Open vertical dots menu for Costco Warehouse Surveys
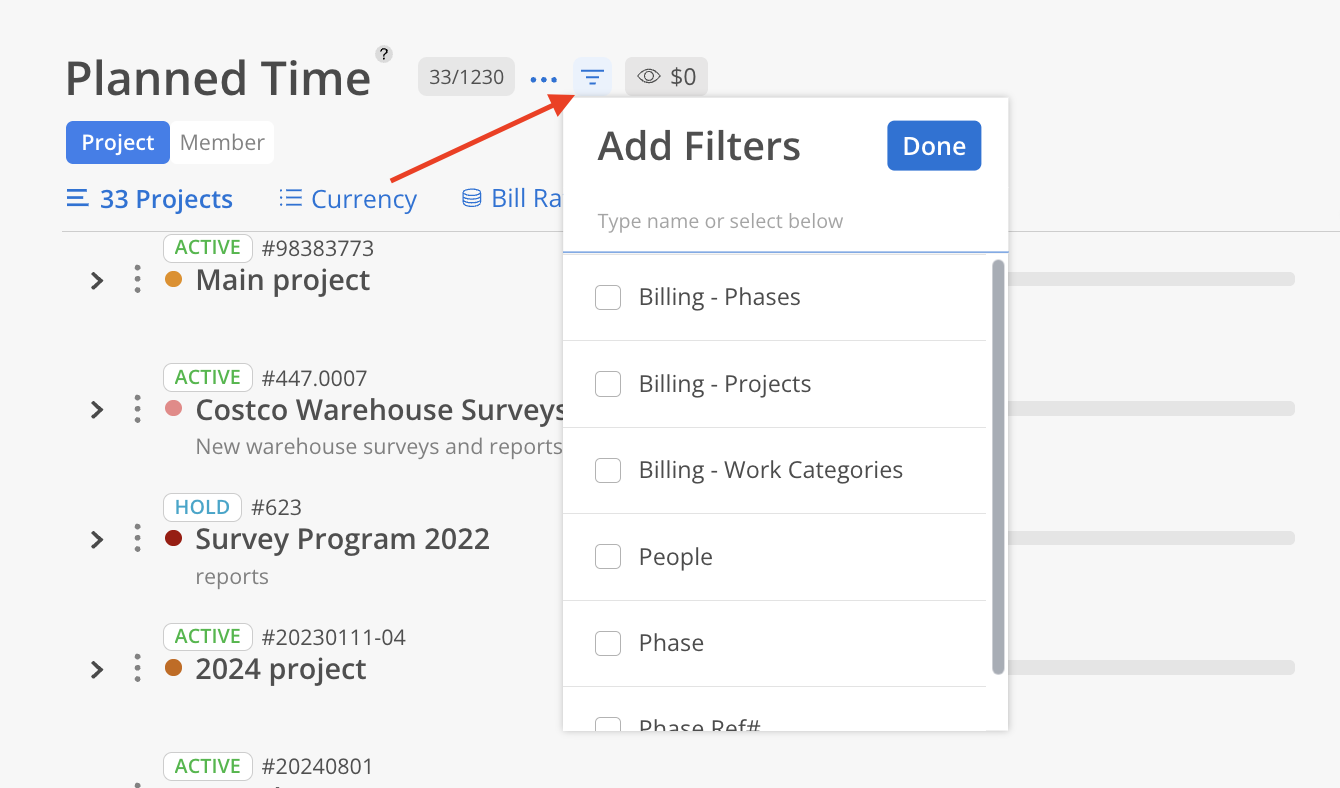 pyautogui.click(x=137, y=409)
